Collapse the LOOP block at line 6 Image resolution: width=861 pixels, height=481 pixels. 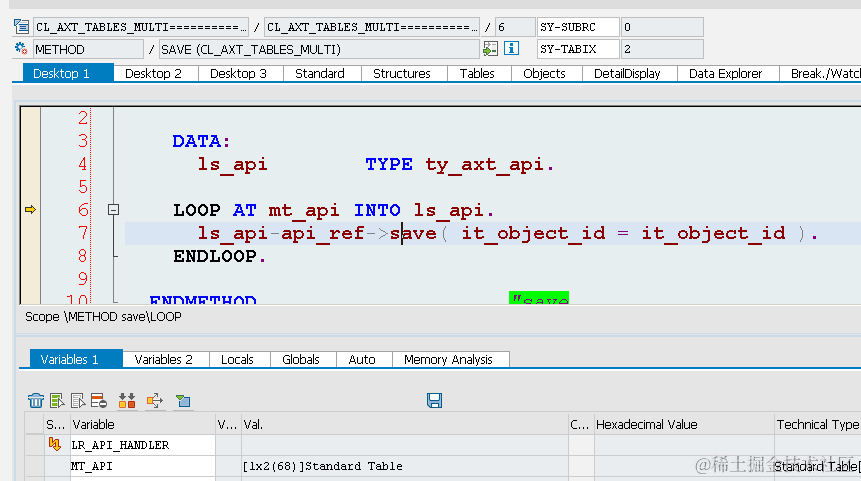click(x=113, y=209)
